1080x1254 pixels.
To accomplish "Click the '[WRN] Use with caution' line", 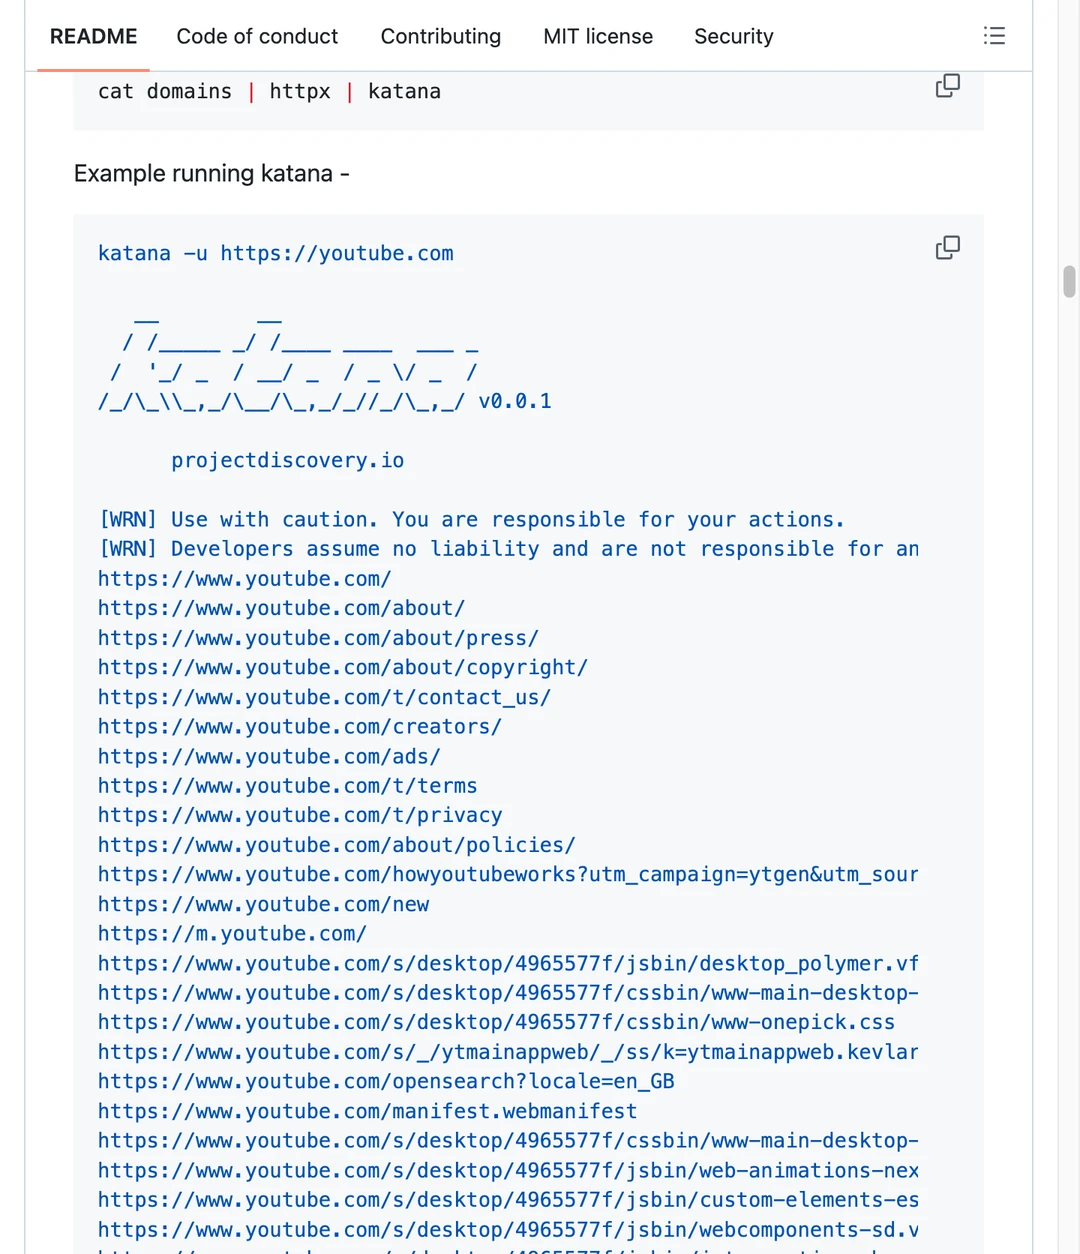I will (x=472, y=519).
